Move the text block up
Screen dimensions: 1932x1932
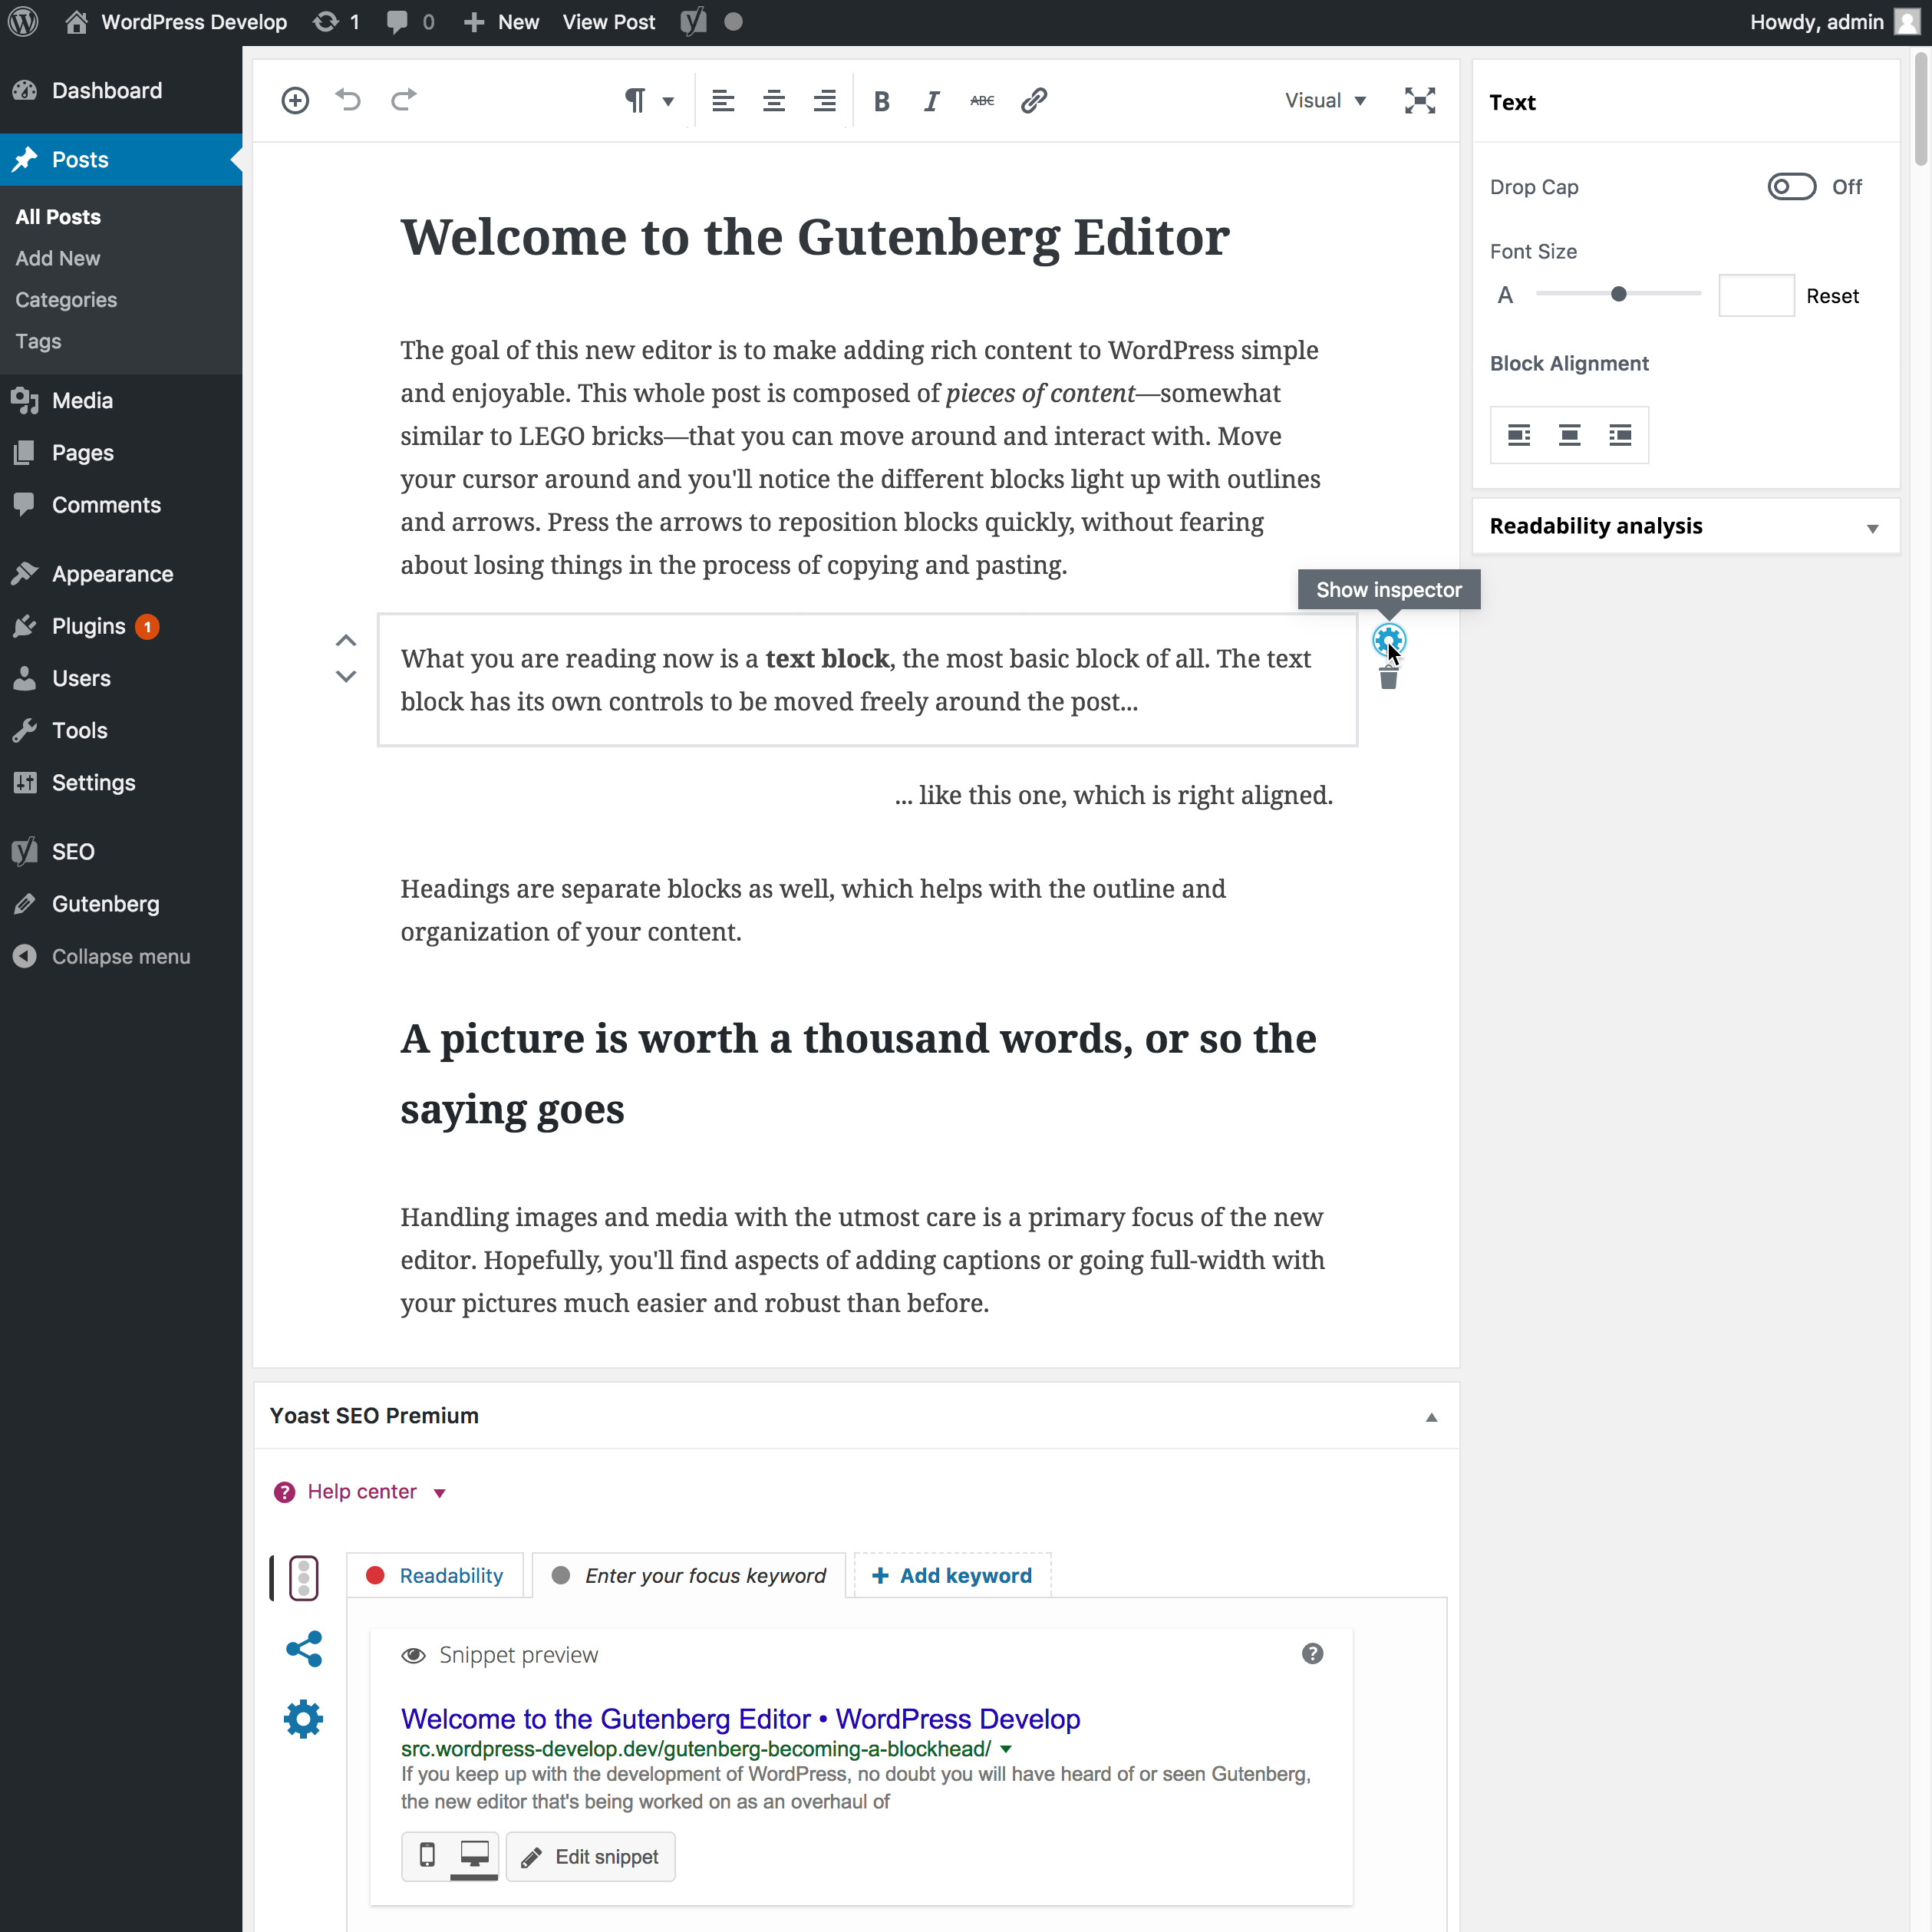pos(346,640)
